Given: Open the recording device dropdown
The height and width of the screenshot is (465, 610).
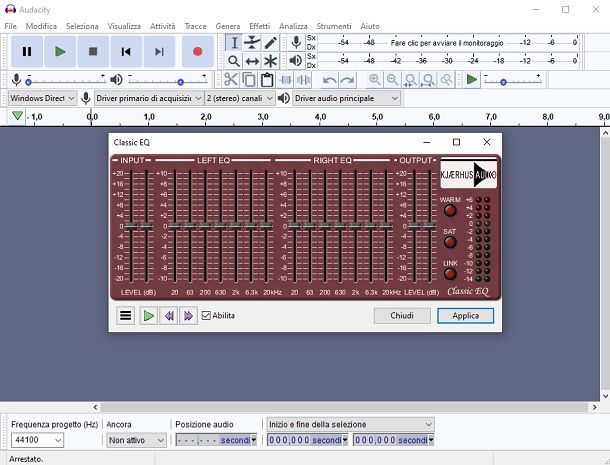Looking at the screenshot, I should pos(149,98).
